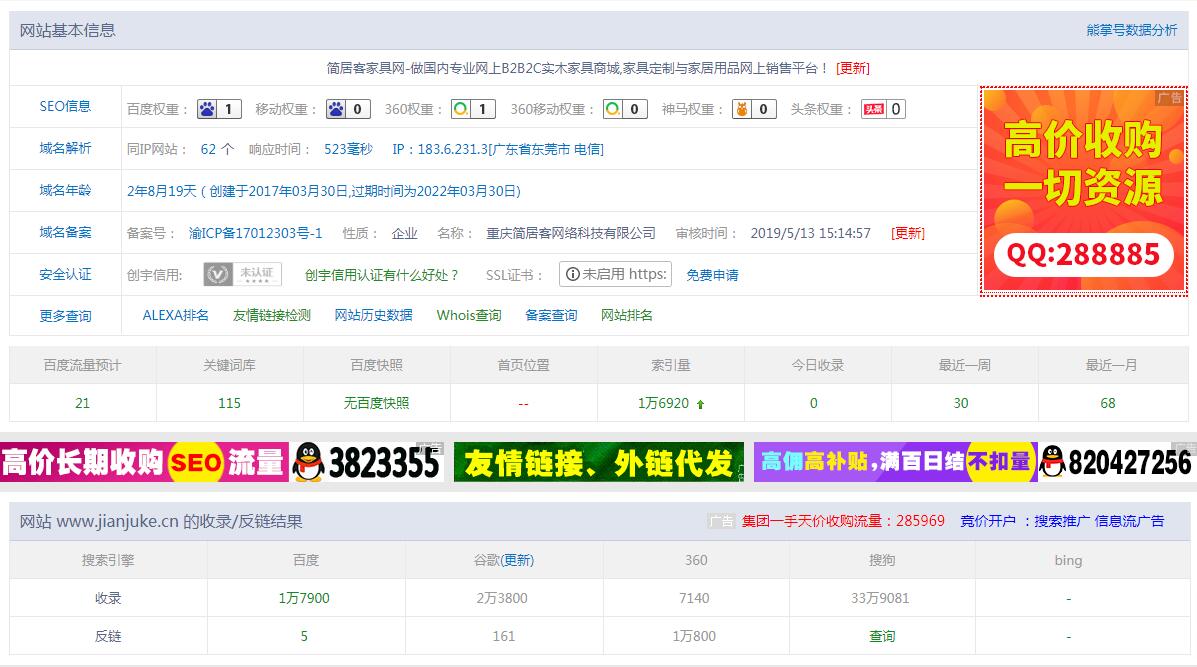Click the red 更新 link after the site title
The image size is (1197, 667).
coord(853,68)
